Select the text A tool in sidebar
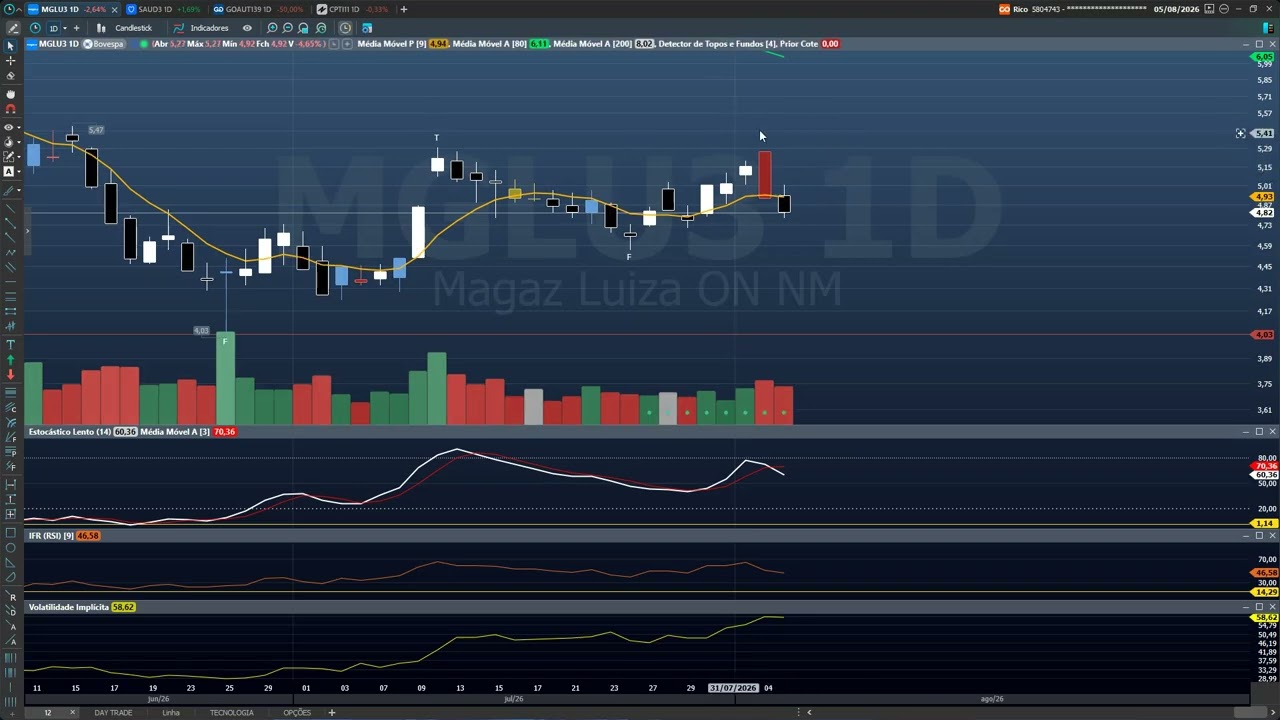Viewport: 1280px width, 720px height. click(9, 172)
